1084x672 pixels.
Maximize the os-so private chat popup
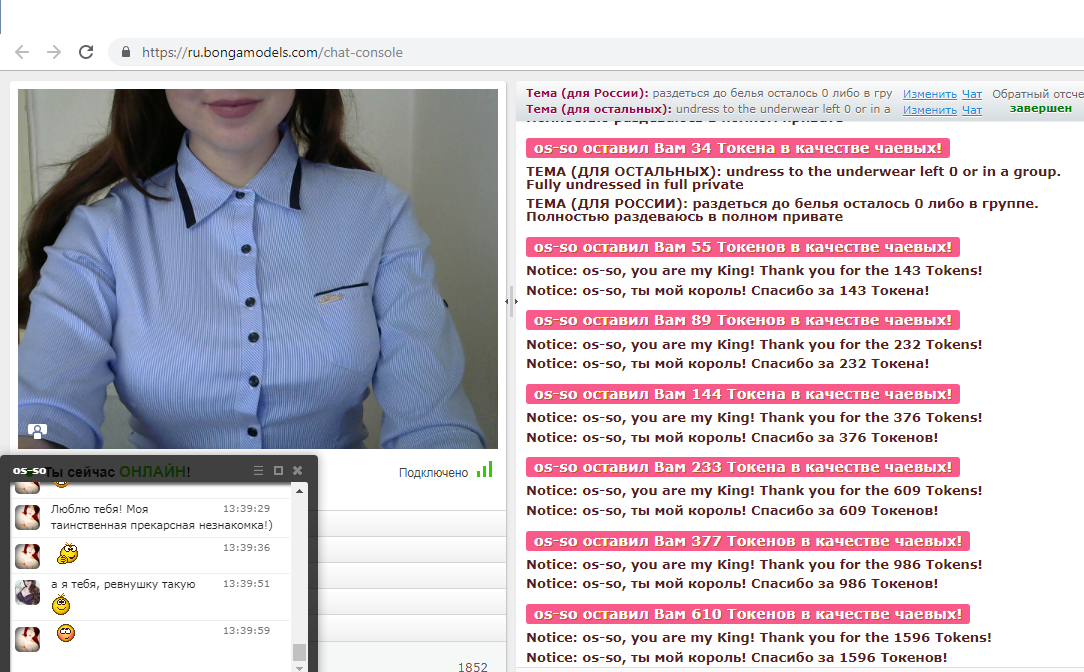coord(278,470)
